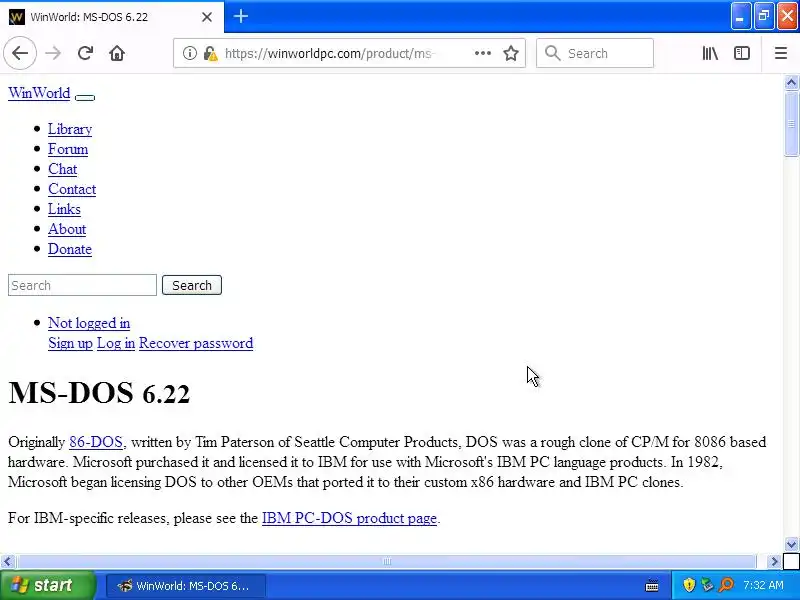The width and height of the screenshot is (800, 600).
Task: Click the page Search button
Action: point(192,285)
